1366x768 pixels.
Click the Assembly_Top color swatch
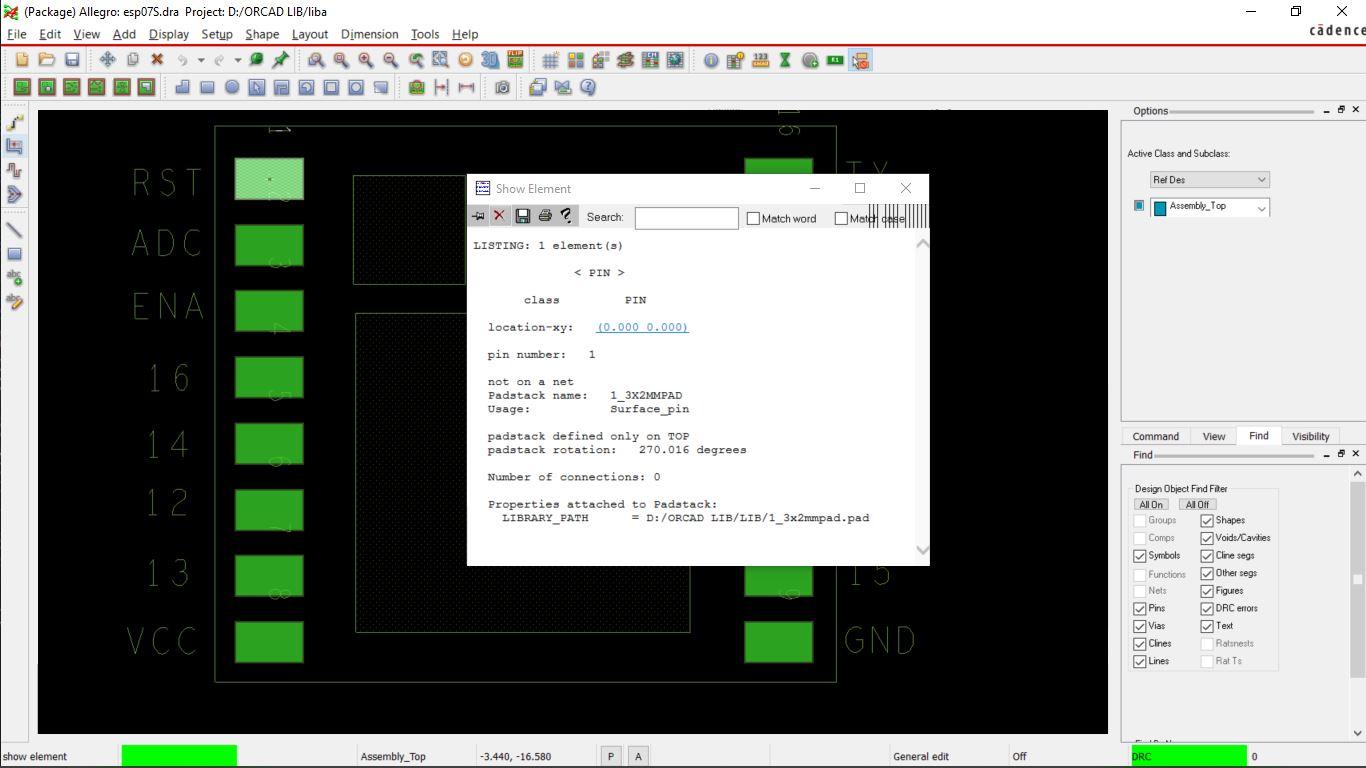click(x=1160, y=208)
